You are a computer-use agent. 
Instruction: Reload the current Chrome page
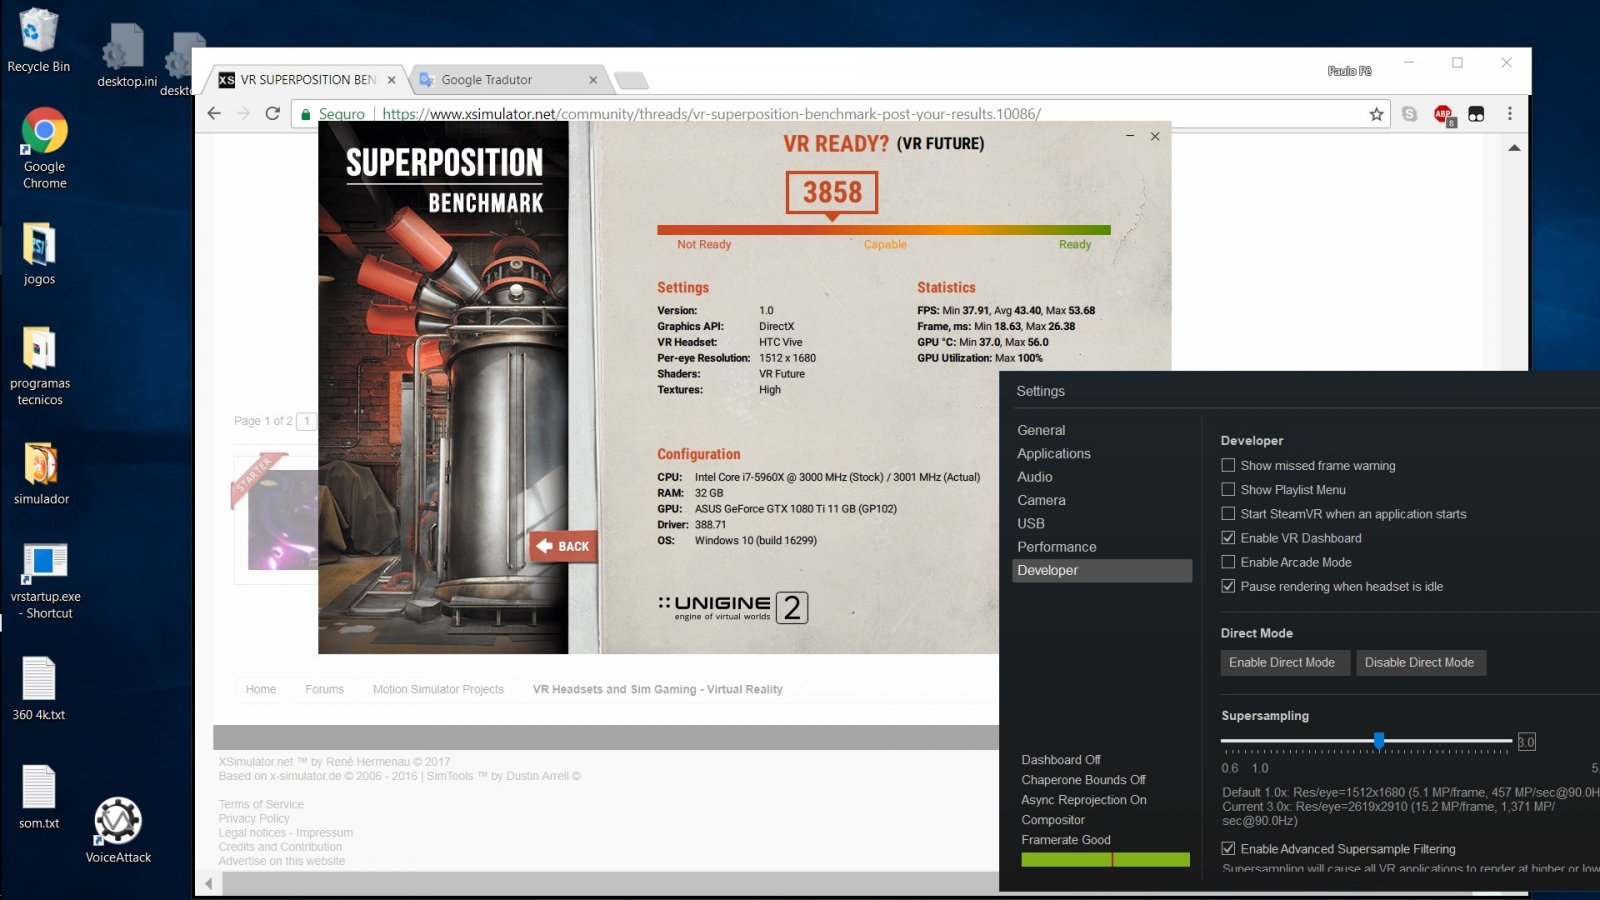(x=272, y=113)
